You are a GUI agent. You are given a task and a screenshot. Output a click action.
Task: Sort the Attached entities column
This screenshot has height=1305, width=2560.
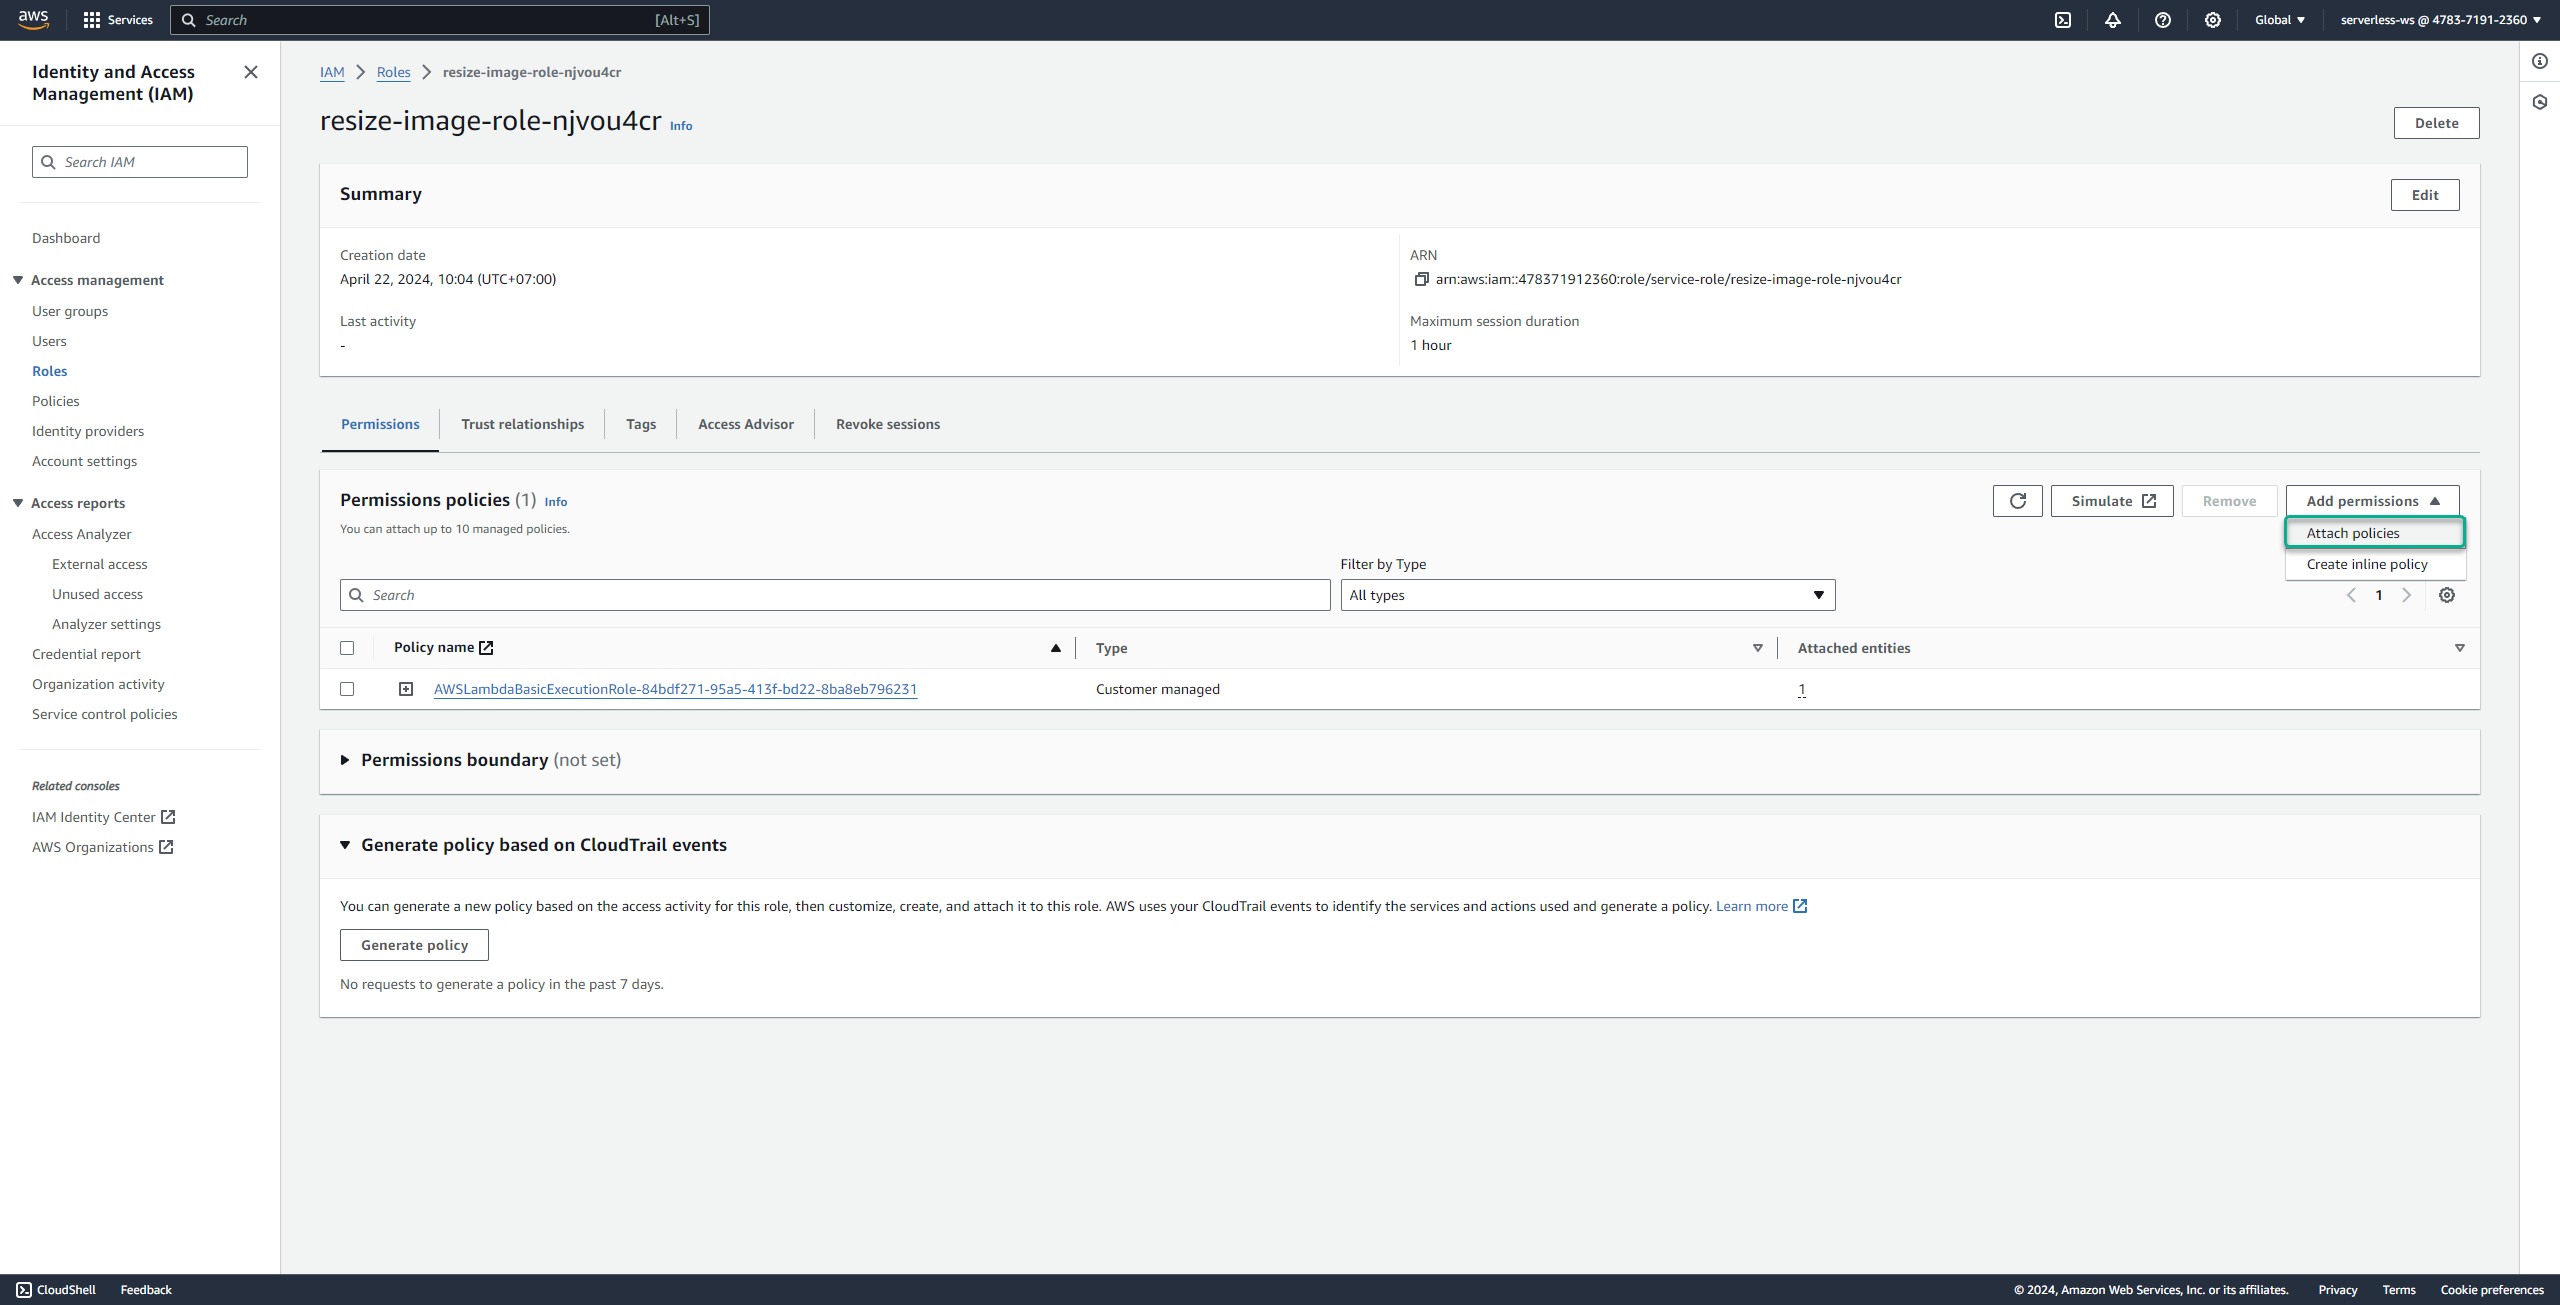click(2460, 648)
